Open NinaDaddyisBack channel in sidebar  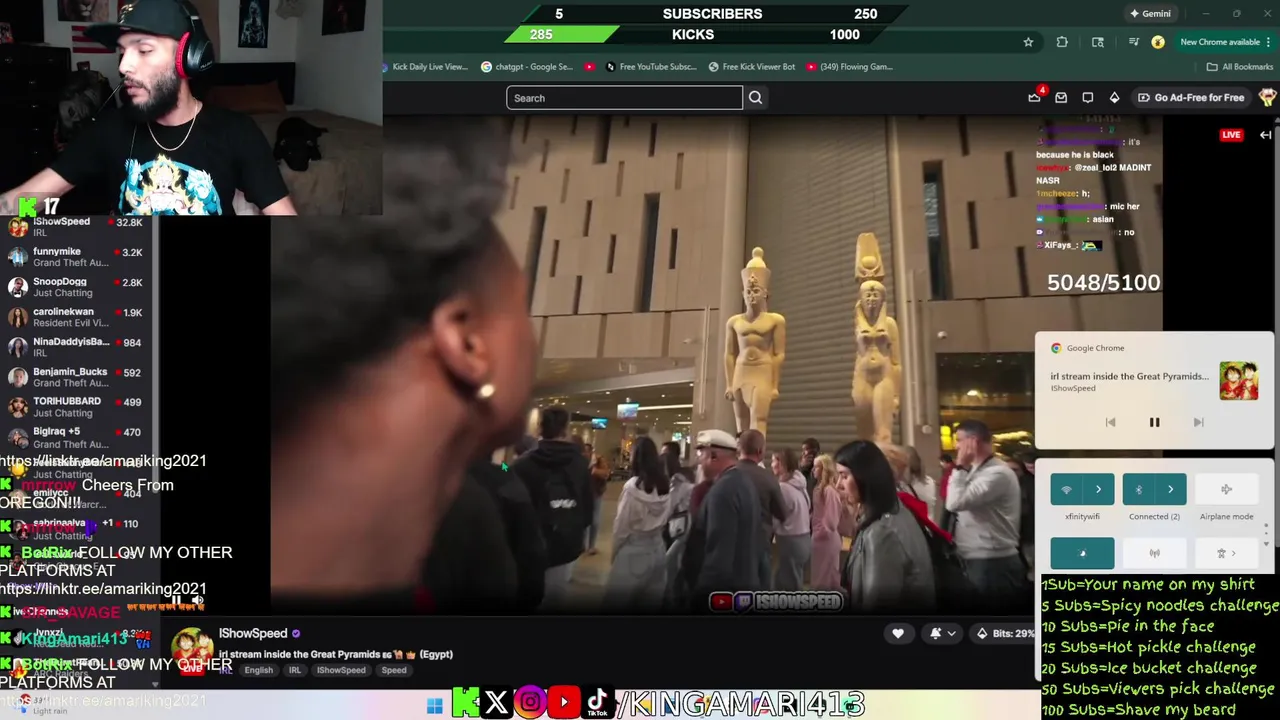(77, 347)
